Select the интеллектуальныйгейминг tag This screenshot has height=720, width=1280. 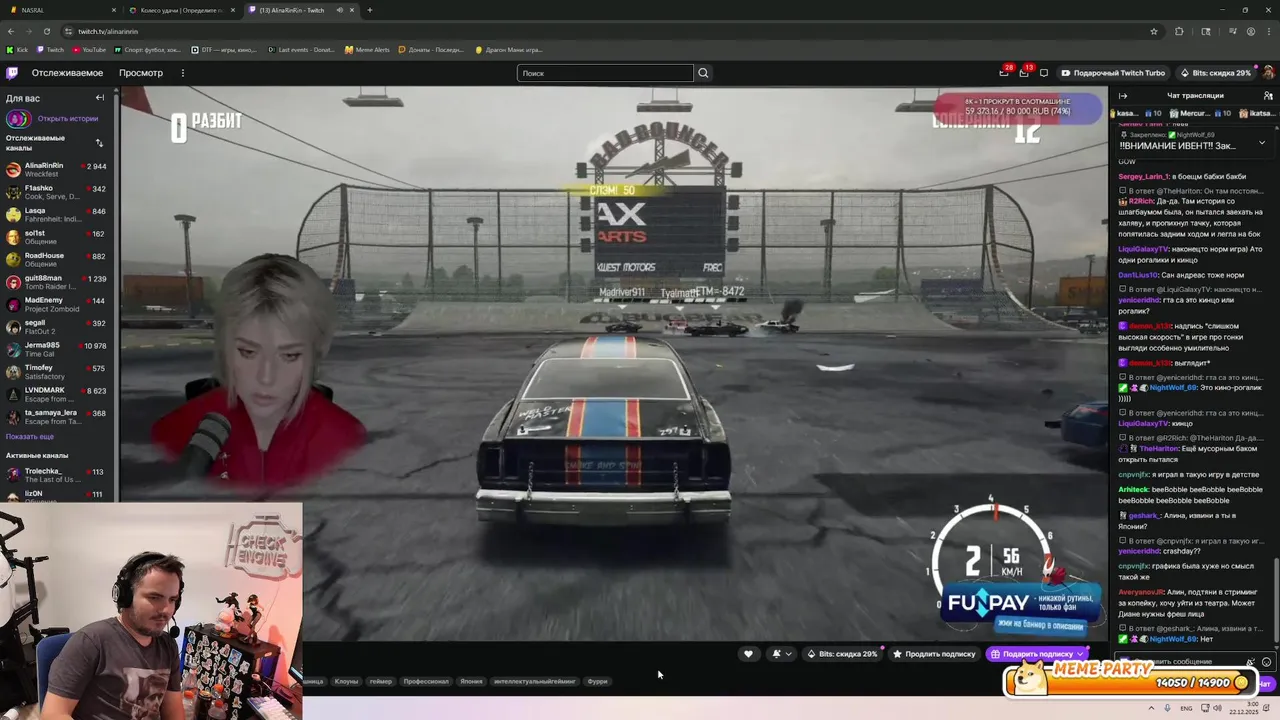pyautogui.click(x=535, y=681)
